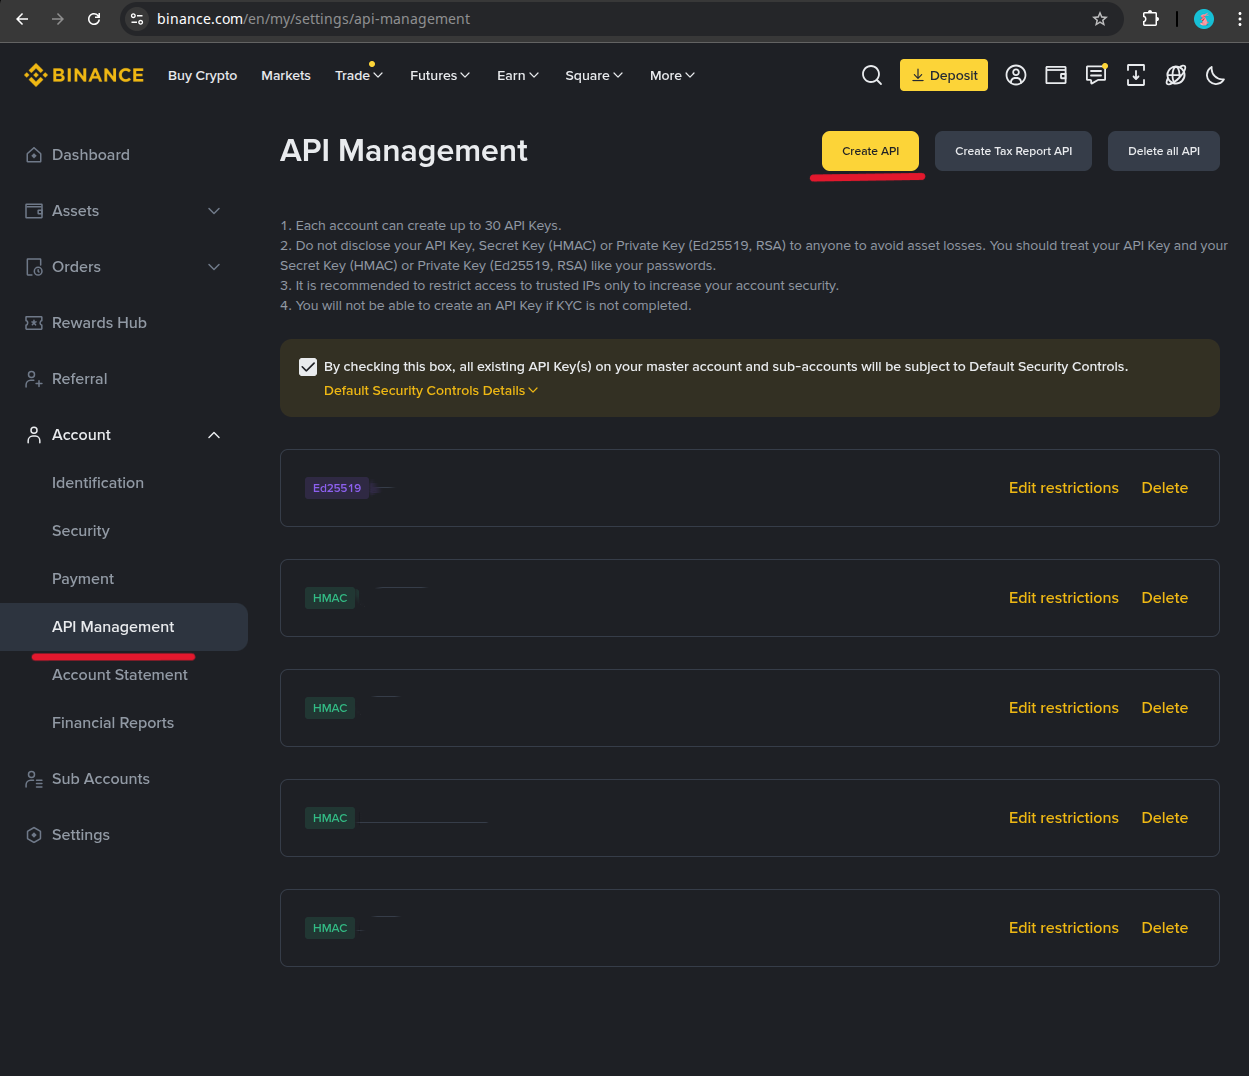1249x1076 pixels.
Task: Uncheck Default Security Controls checkbox
Action: [308, 367]
